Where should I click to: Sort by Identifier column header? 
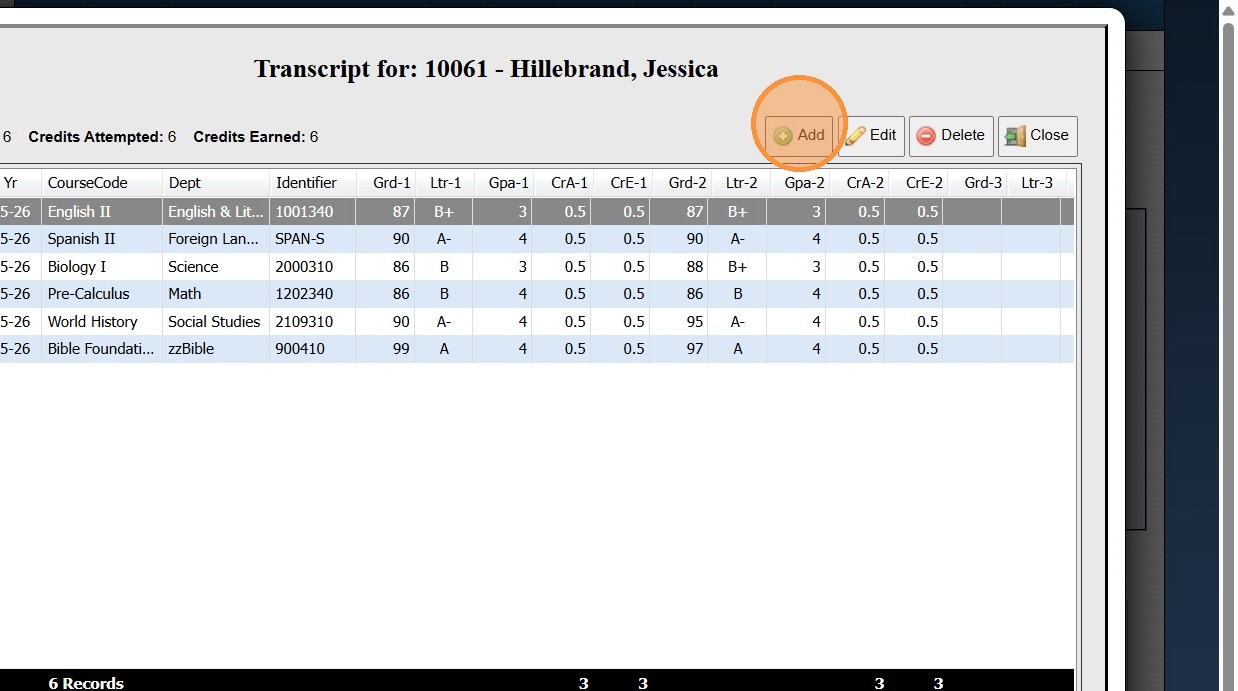click(x=313, y=183)
